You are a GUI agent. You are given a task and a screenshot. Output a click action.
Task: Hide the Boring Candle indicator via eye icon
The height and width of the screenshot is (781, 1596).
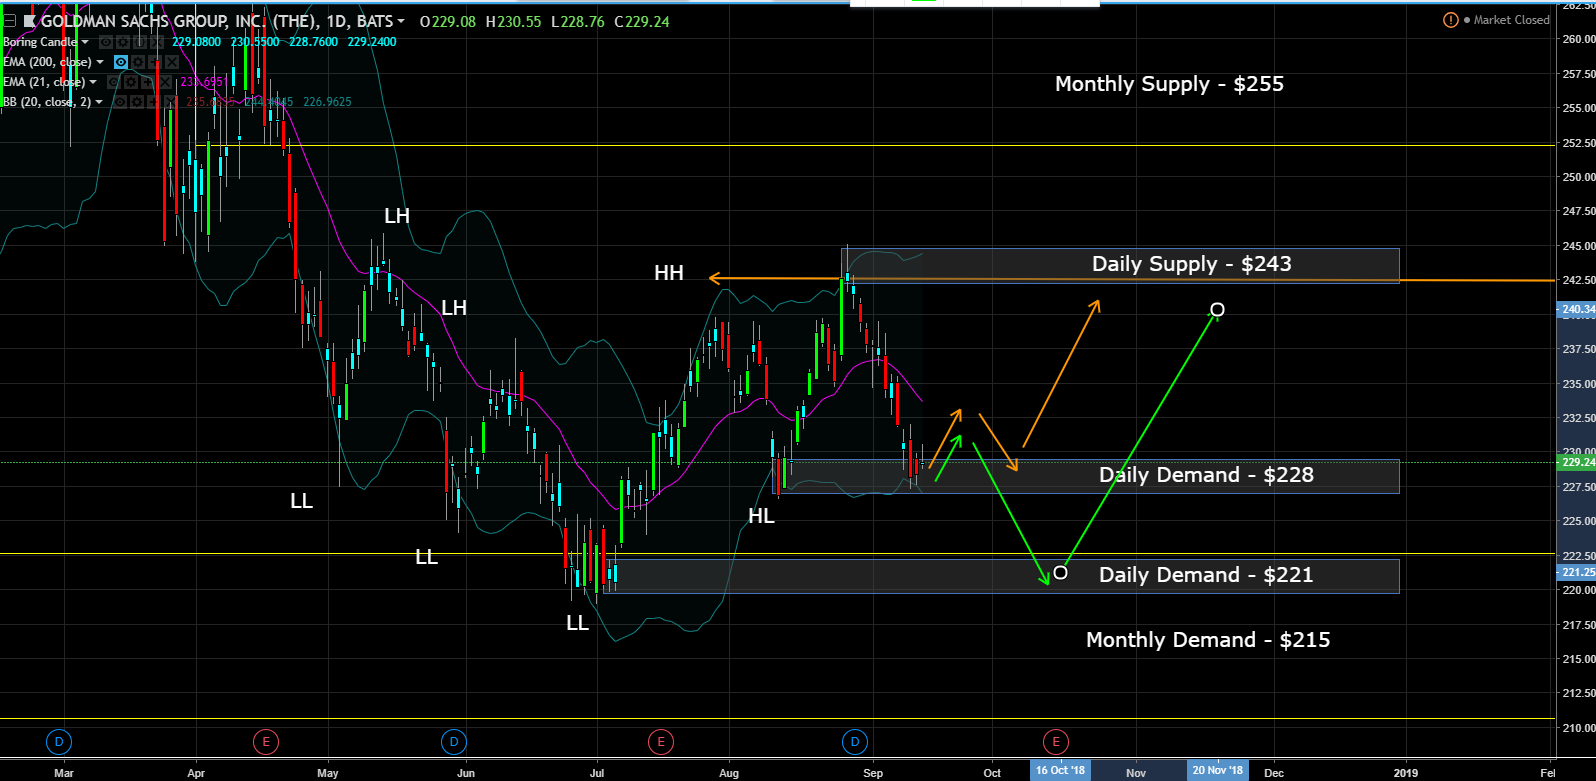click(105, 42)
